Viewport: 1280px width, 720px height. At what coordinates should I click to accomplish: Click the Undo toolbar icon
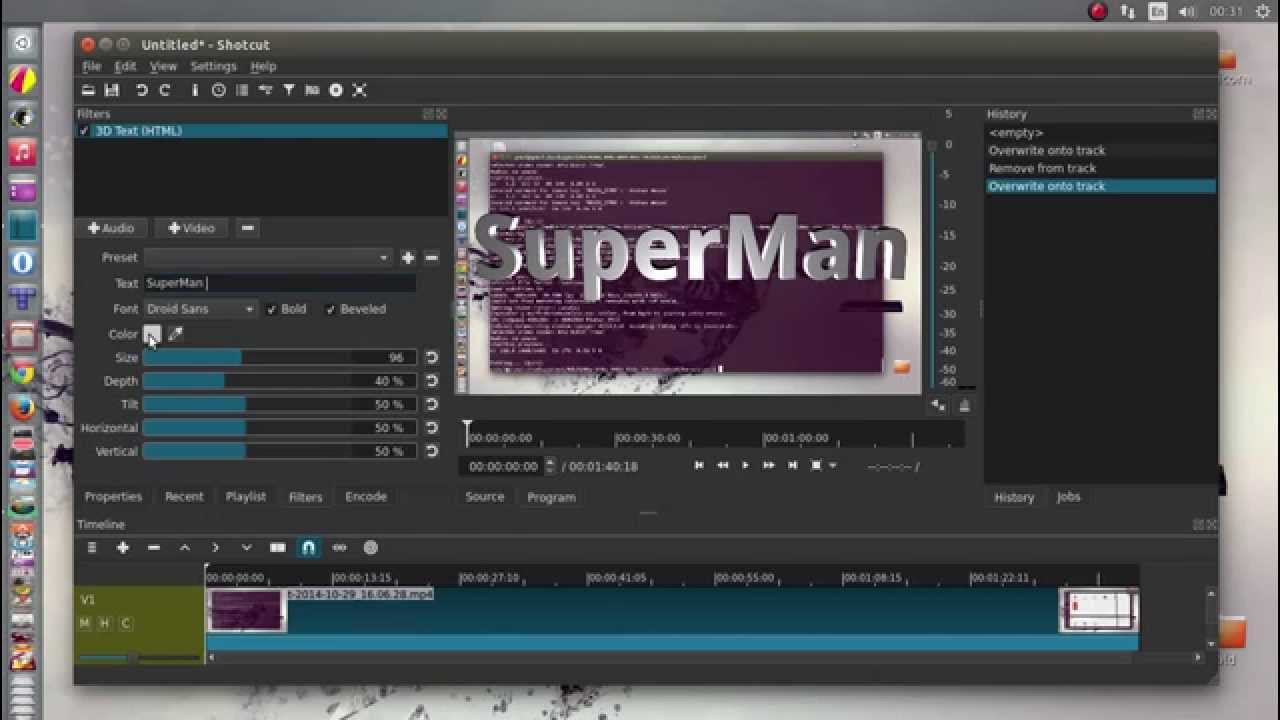tap(142, 90)
